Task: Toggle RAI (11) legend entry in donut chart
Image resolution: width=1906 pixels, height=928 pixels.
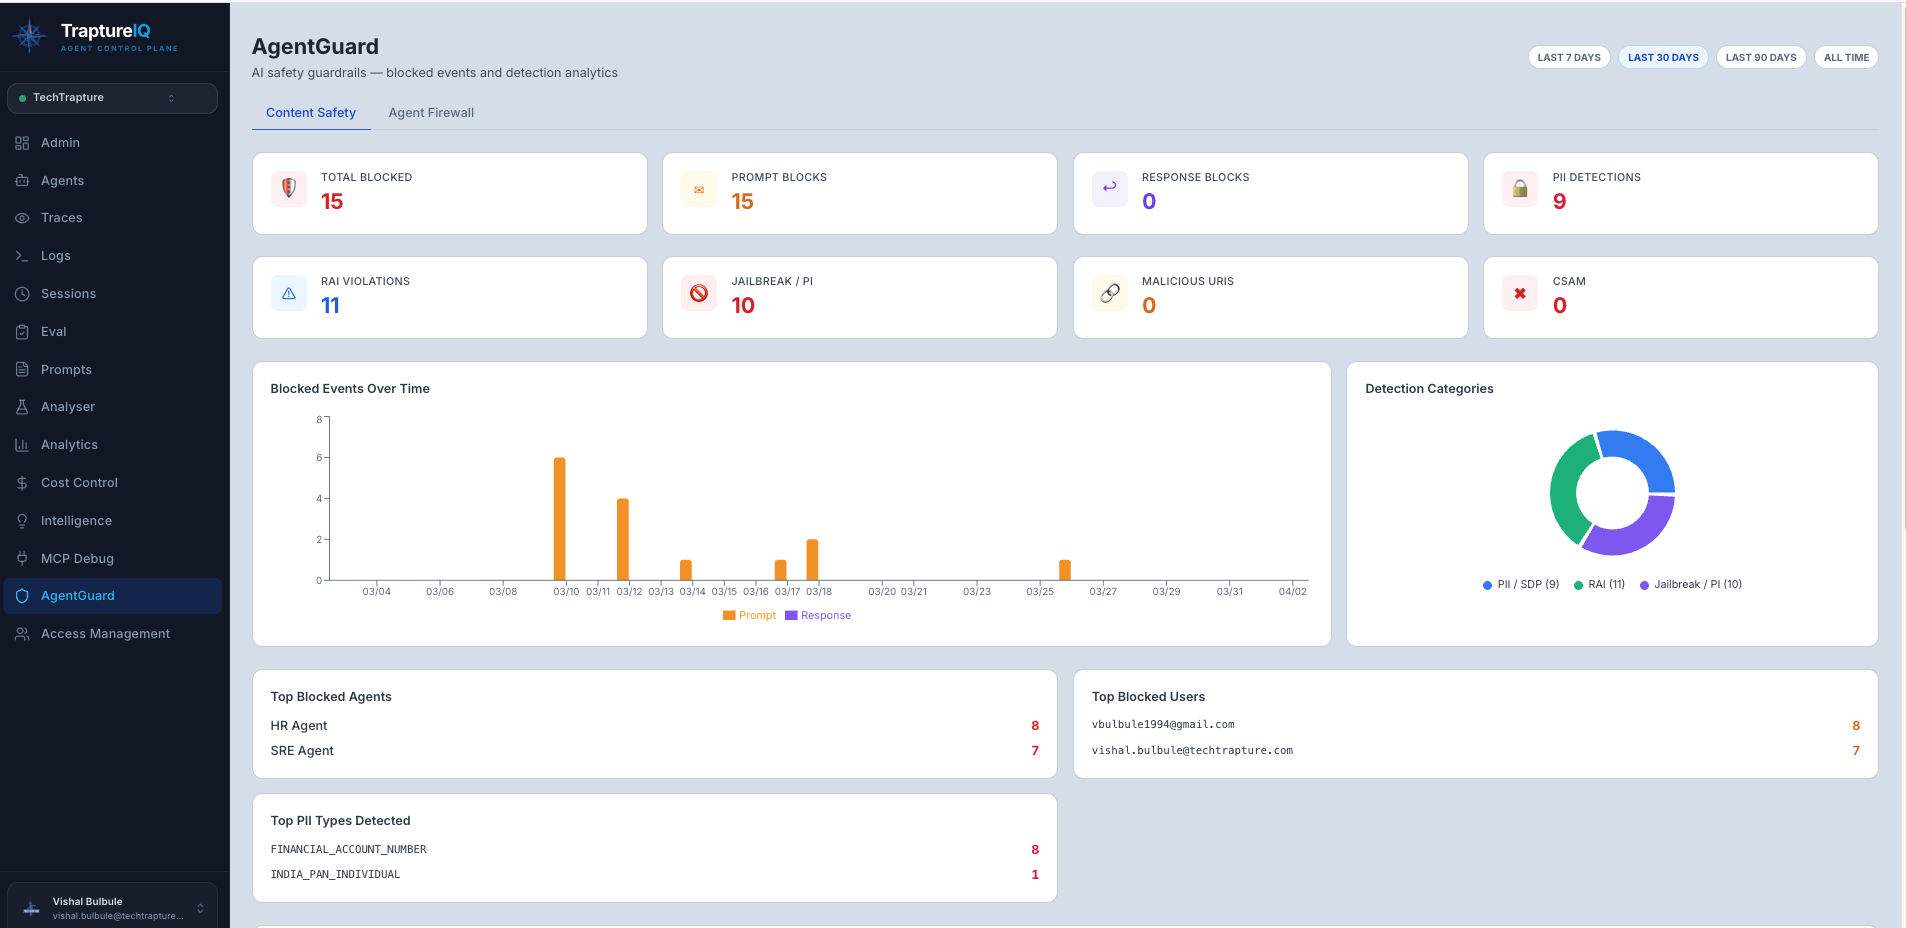Action: click(x=1599, y=585)
